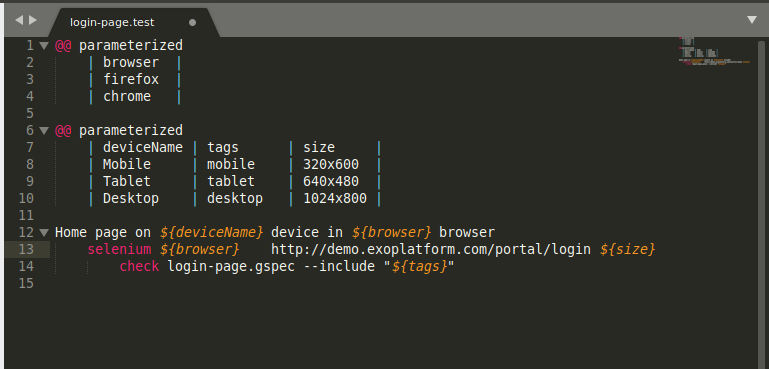This screenshot has width=769, height=369.
Task: Click the minimap code preview
Action: point(714,51)
